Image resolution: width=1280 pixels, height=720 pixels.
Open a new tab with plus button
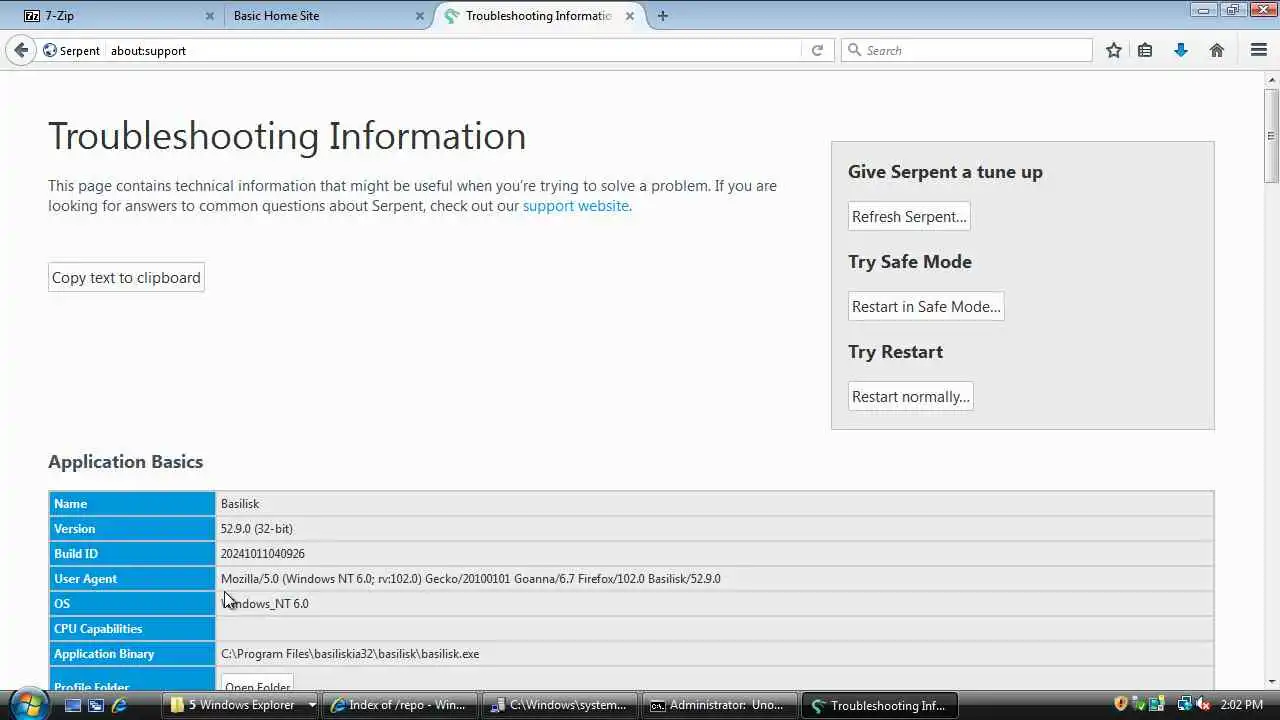pos(663,16)
